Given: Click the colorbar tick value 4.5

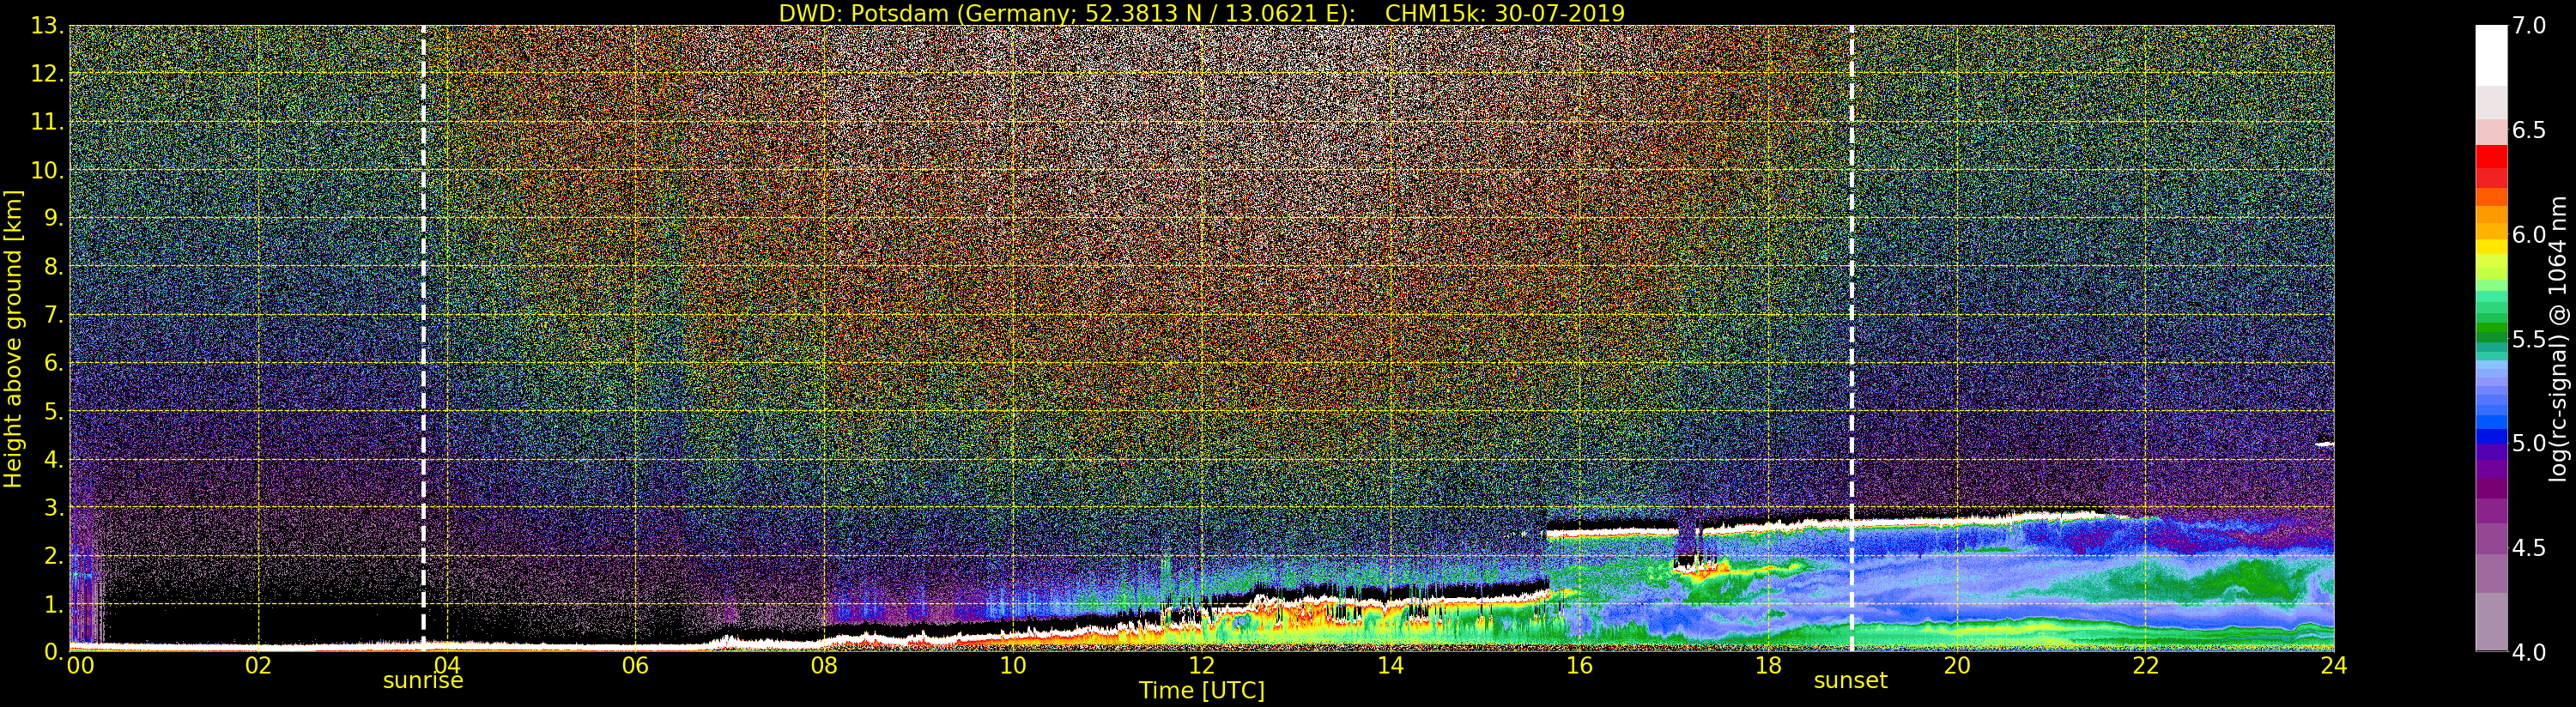Looking at the screenshot, I should (x=2529, y=548).
